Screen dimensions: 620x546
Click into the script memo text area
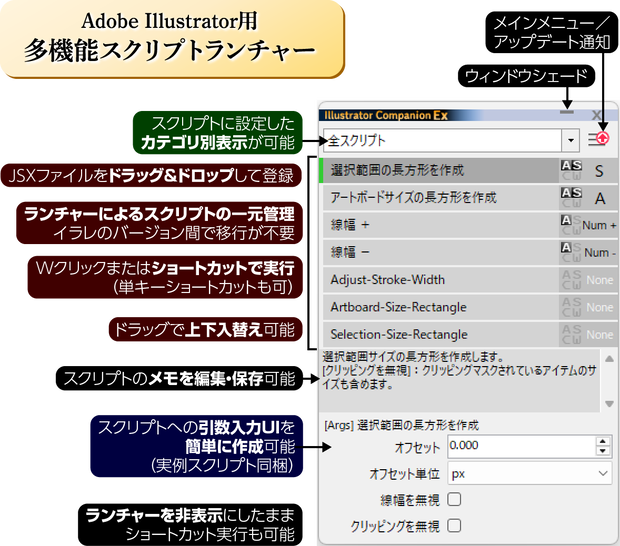(460, 381)
